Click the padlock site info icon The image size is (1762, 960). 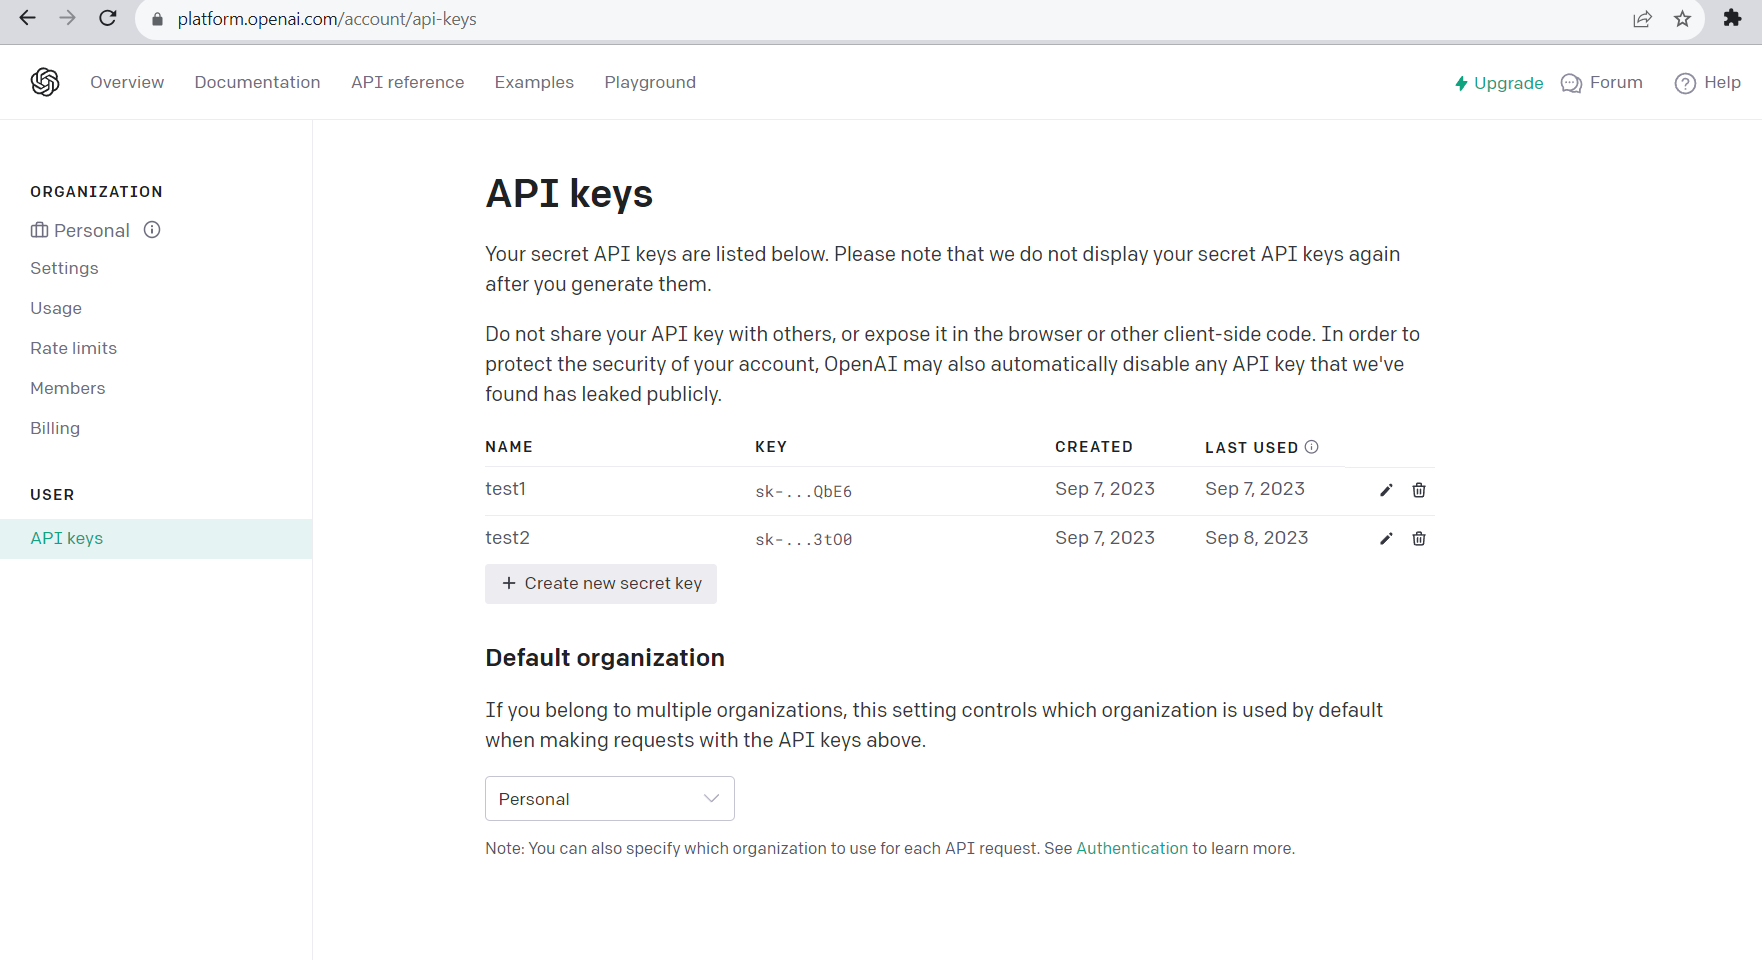157,19
